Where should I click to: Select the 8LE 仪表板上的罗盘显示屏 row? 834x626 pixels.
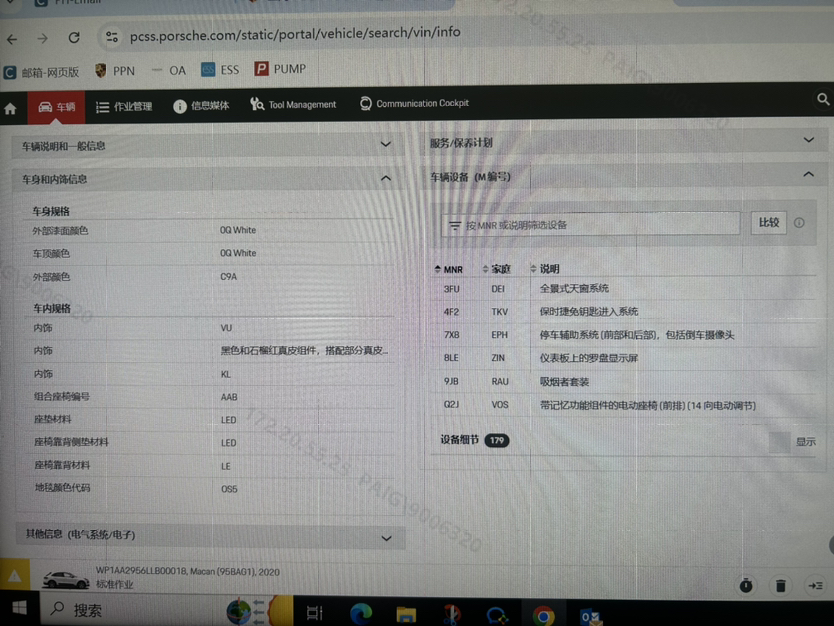(x=623, y=358)
